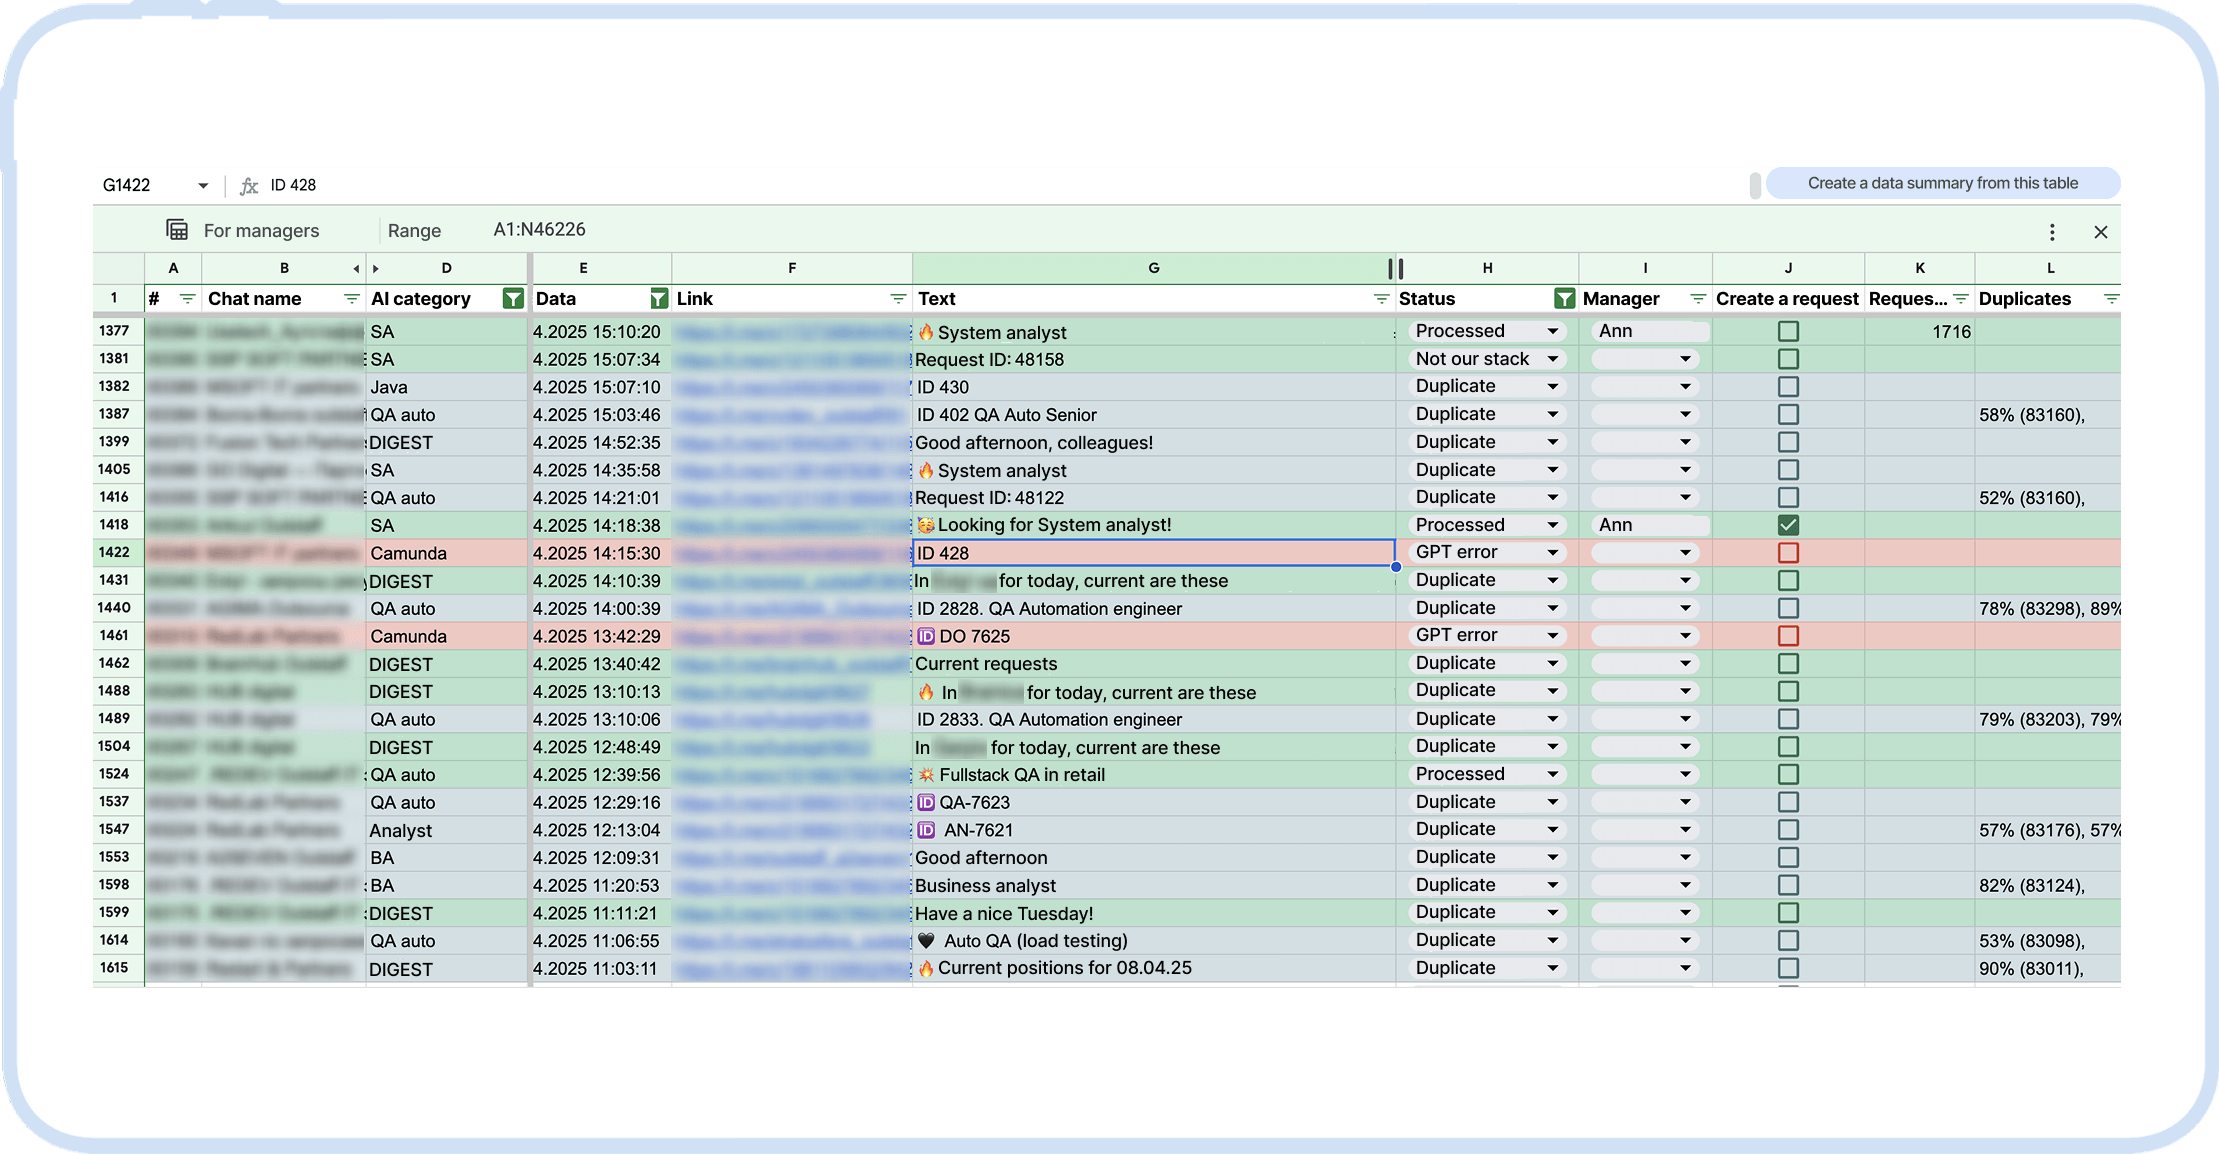Open Manager dropdown in row 1614
Screen dimensions: 2219x1154
coord(1685,940)
